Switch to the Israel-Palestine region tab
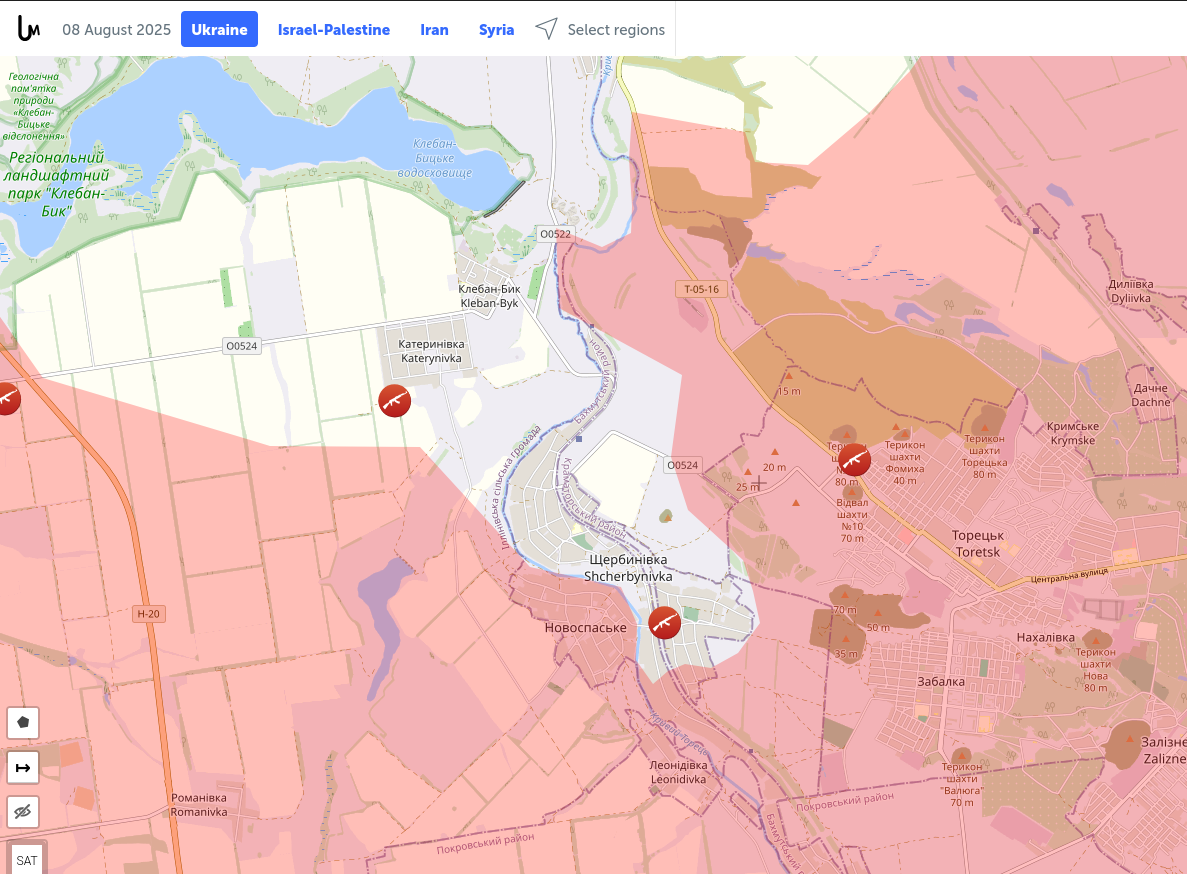The image size is (1187, 874). [x=334, y=30]
